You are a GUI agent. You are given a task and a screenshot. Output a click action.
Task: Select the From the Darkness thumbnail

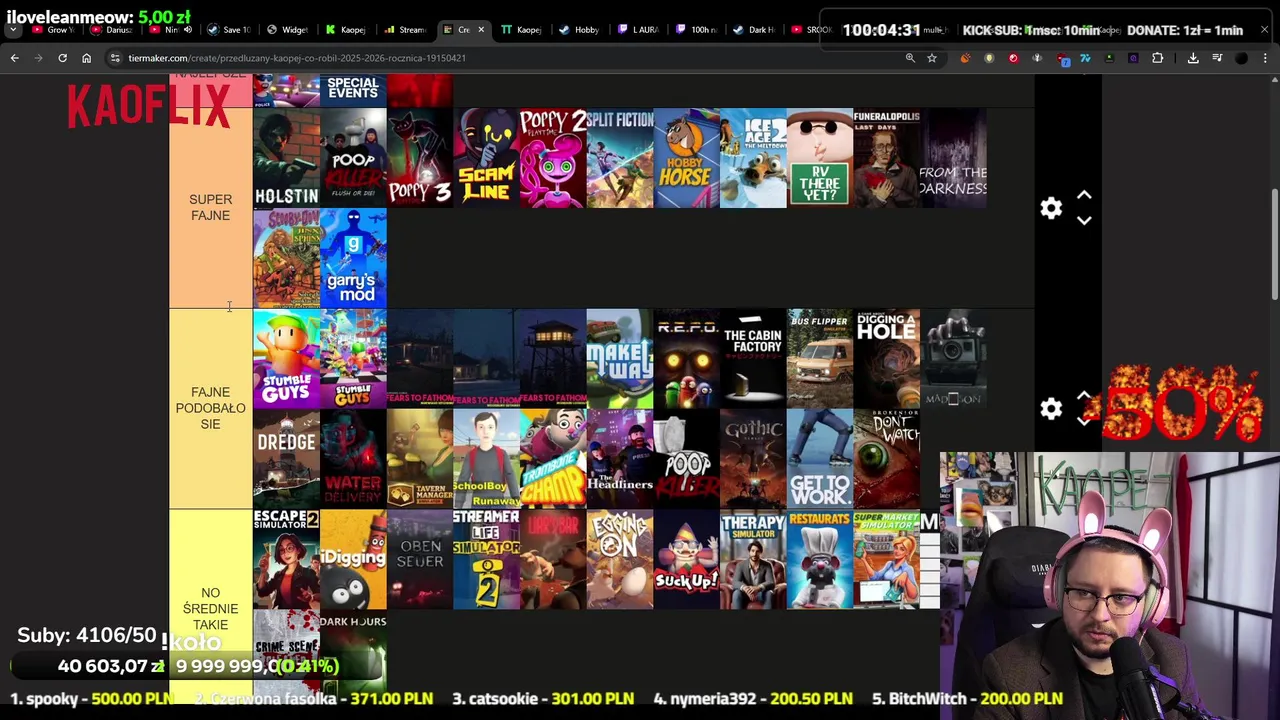click(953, 158)
